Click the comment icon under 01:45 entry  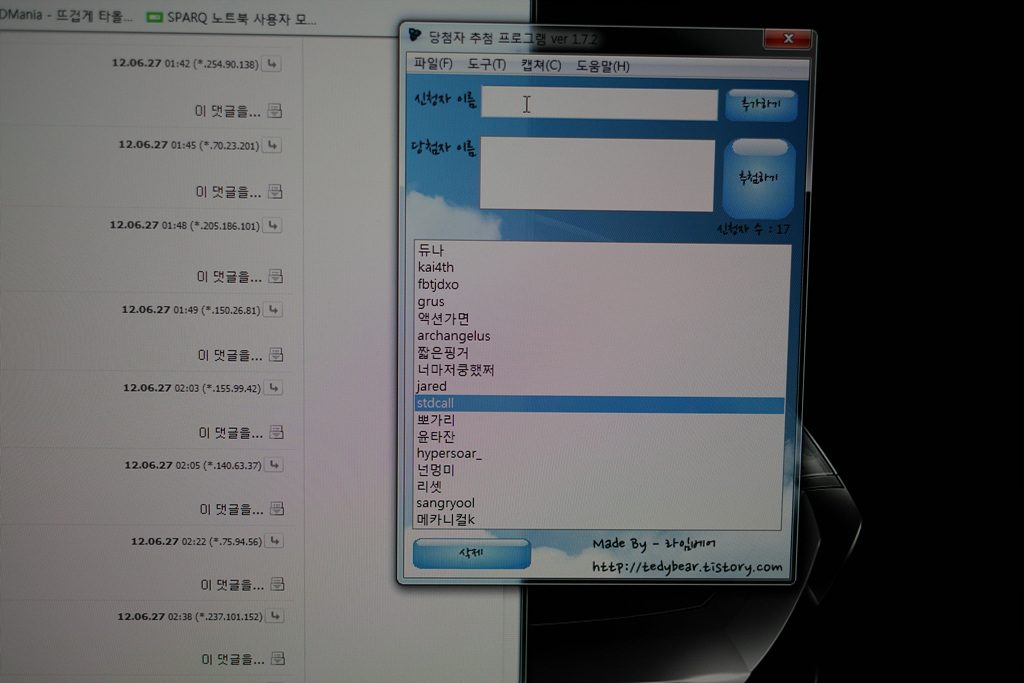(x=276, y=191)
